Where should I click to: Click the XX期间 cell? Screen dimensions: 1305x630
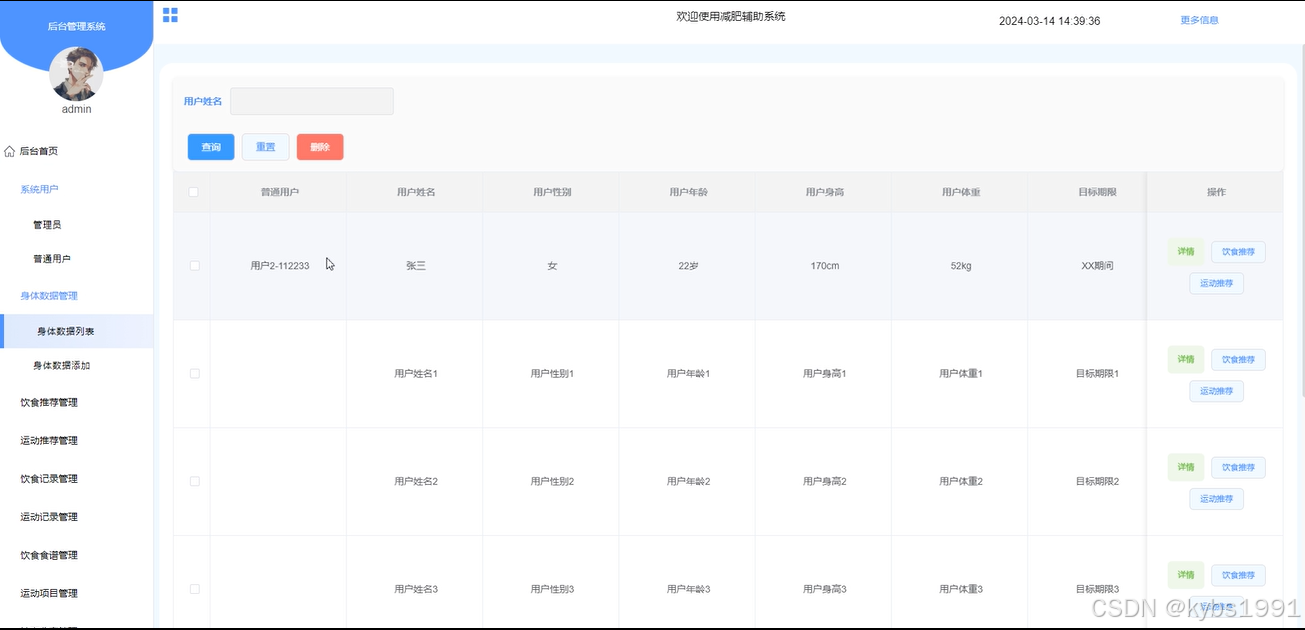[1097, 266]
